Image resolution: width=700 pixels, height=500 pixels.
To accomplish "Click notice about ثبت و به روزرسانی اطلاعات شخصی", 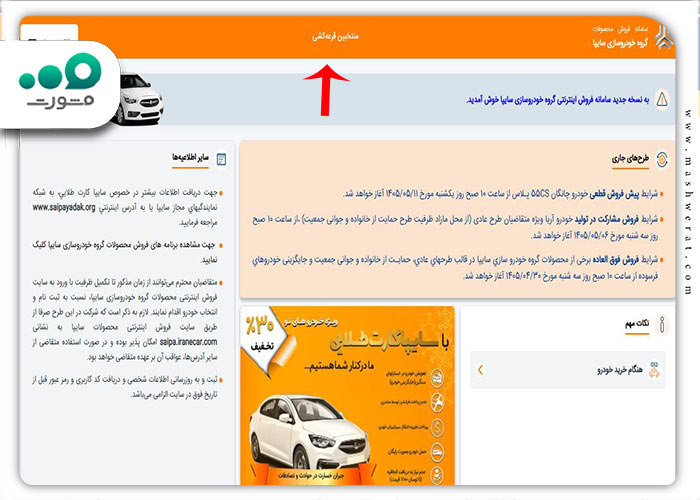I will pos(124,387).
